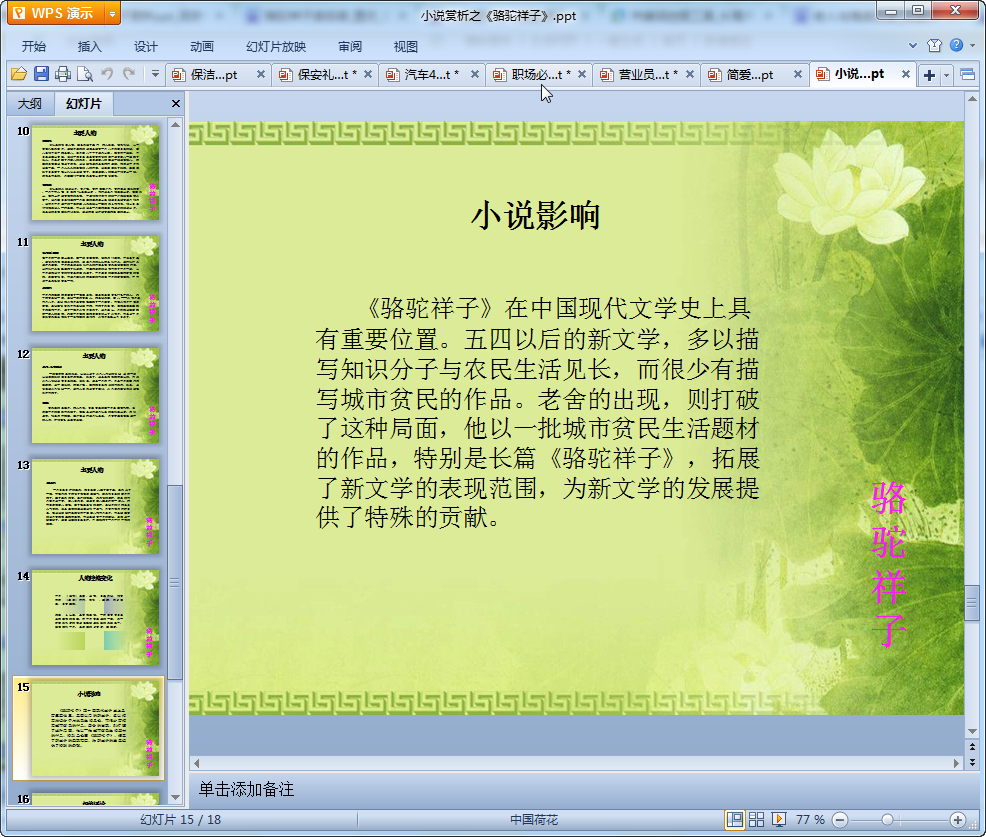Select slide 14 thumbnail
986x837 pixels.
[95, 618]
